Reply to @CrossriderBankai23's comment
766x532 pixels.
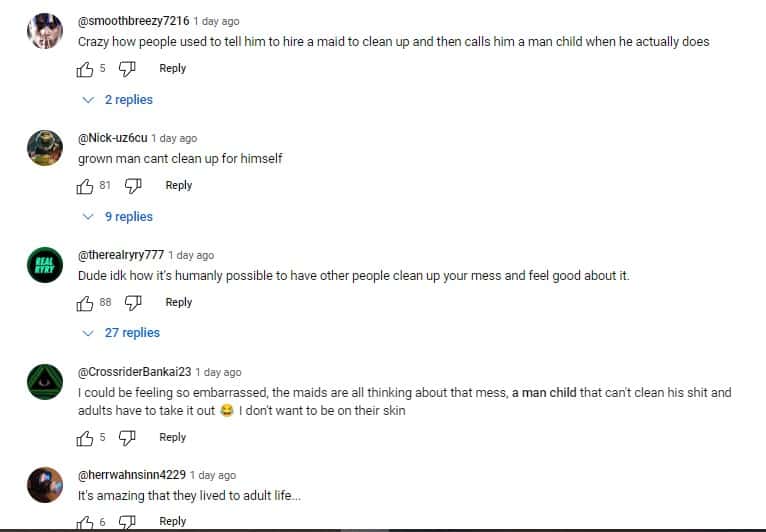(x=173, y=438)
